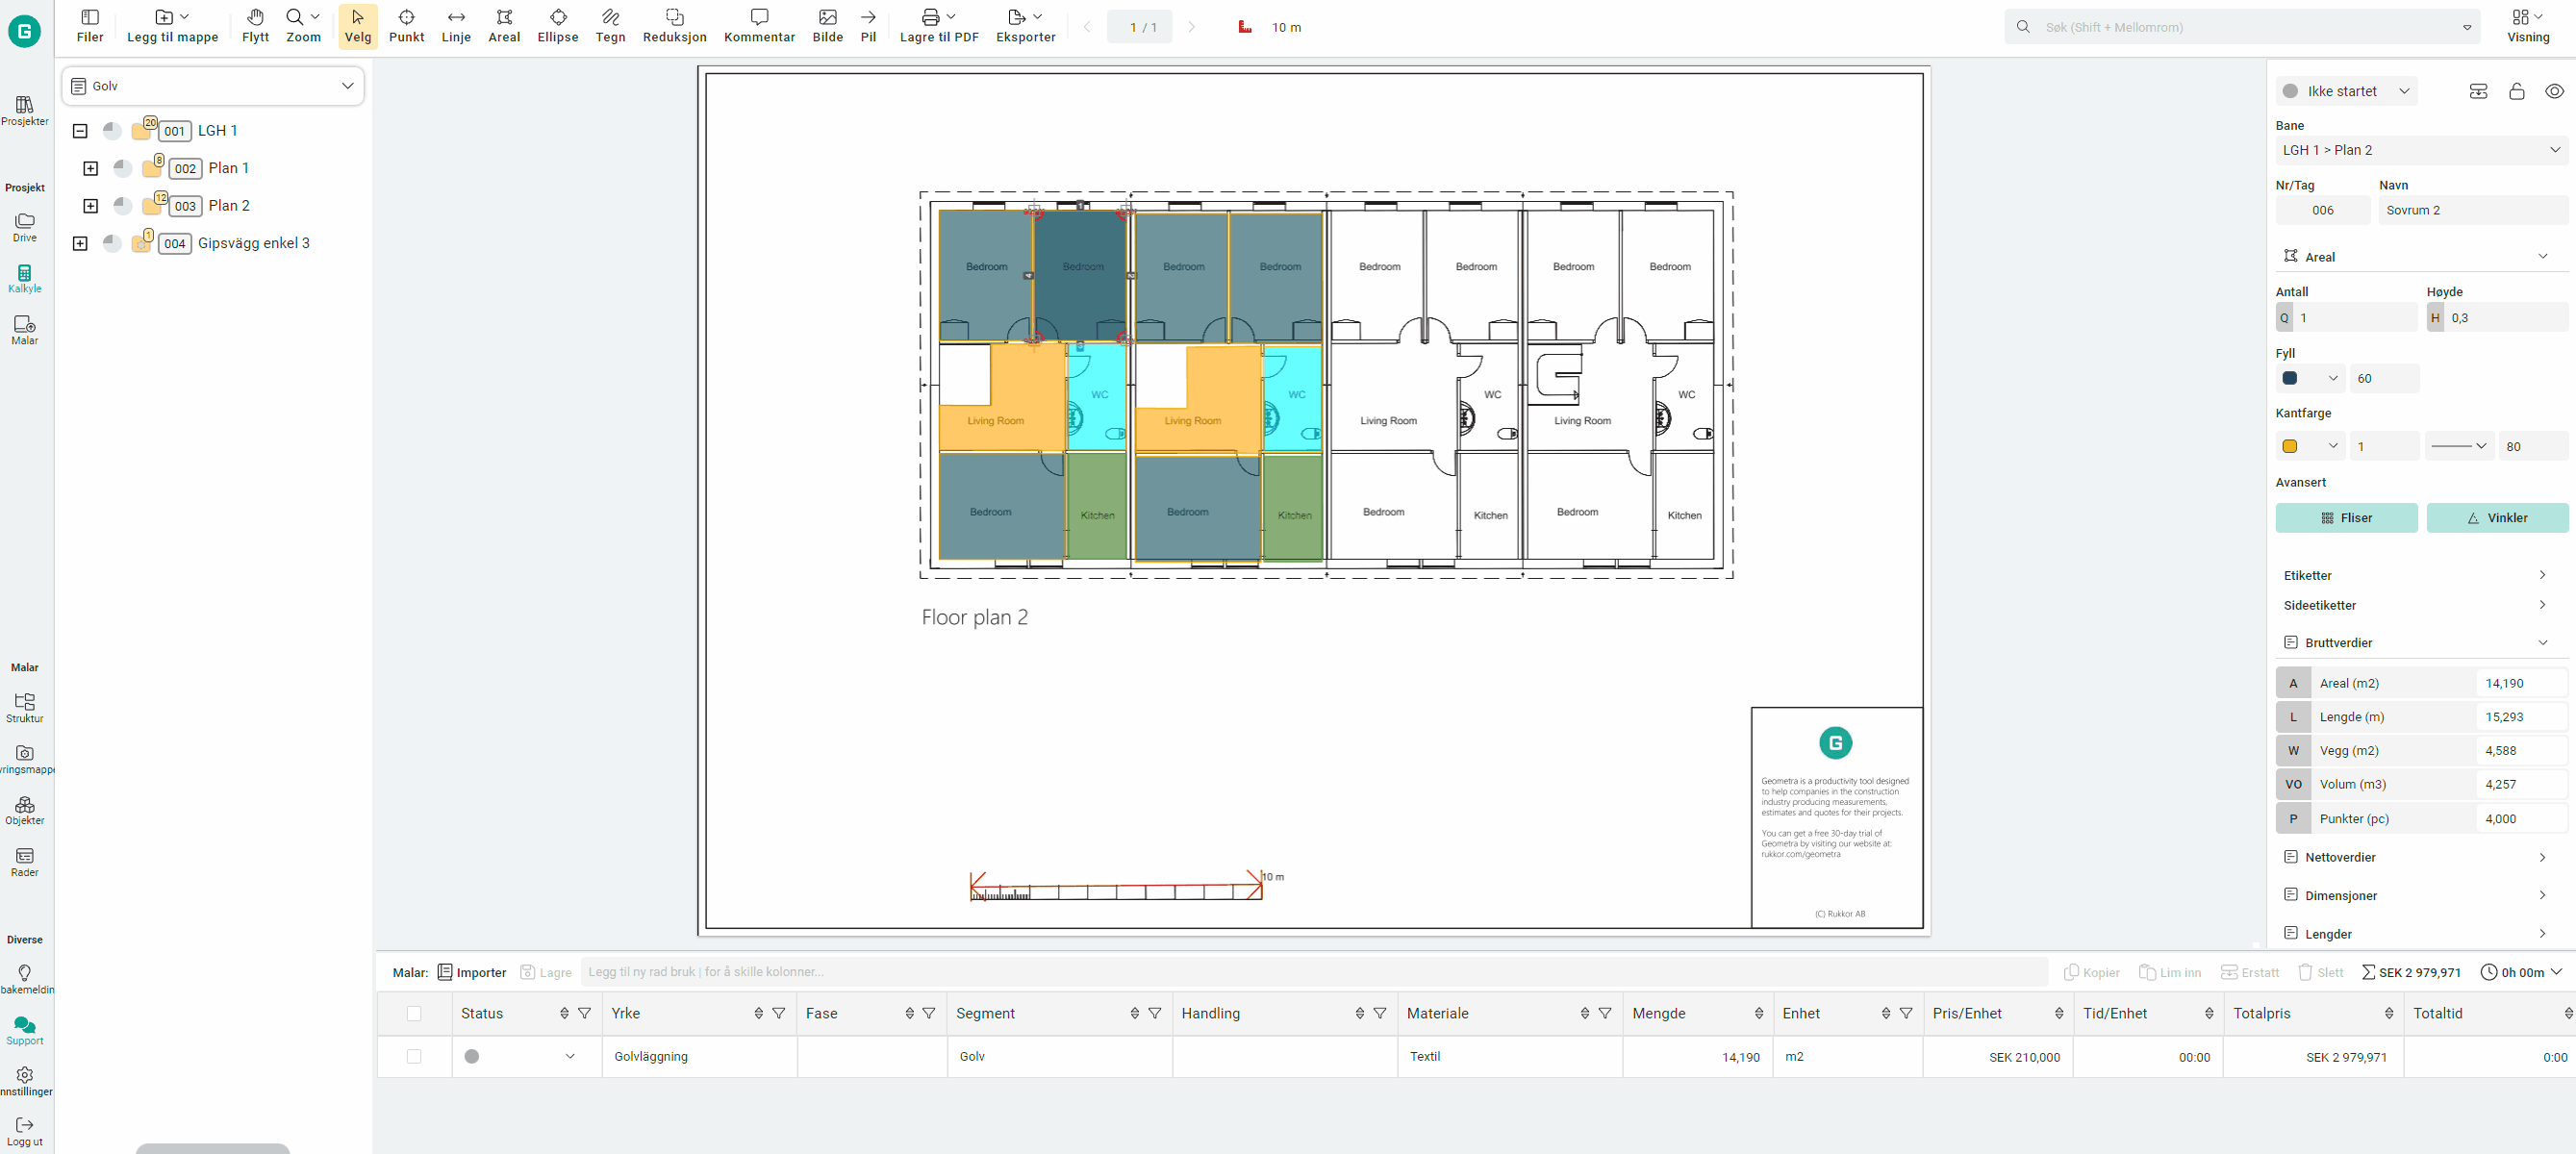The width and height of the screenshot is (2576, 1154).
Task: Open Drive in the sidebar
Action: pos(25,227)
